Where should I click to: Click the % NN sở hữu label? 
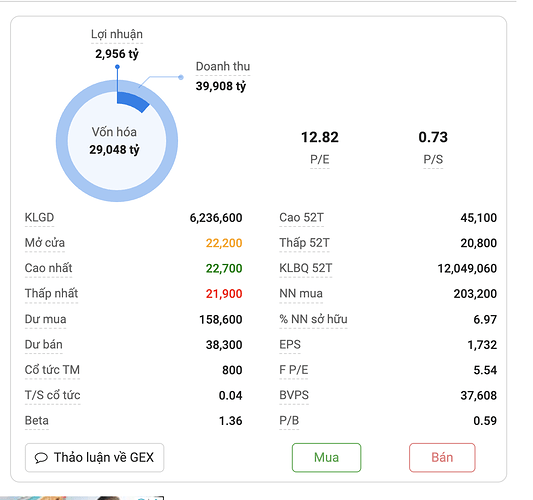point(313,319)
